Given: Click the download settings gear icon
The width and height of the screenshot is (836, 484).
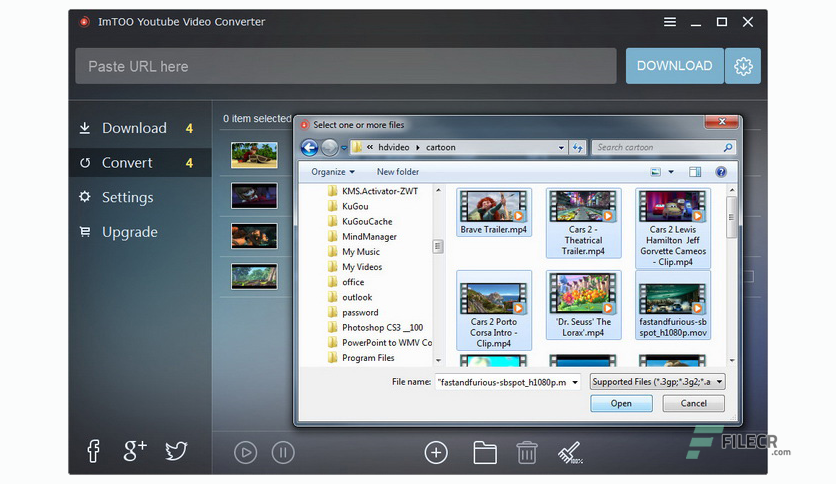Looking at the screenshot, I should [x=743, y=66].
